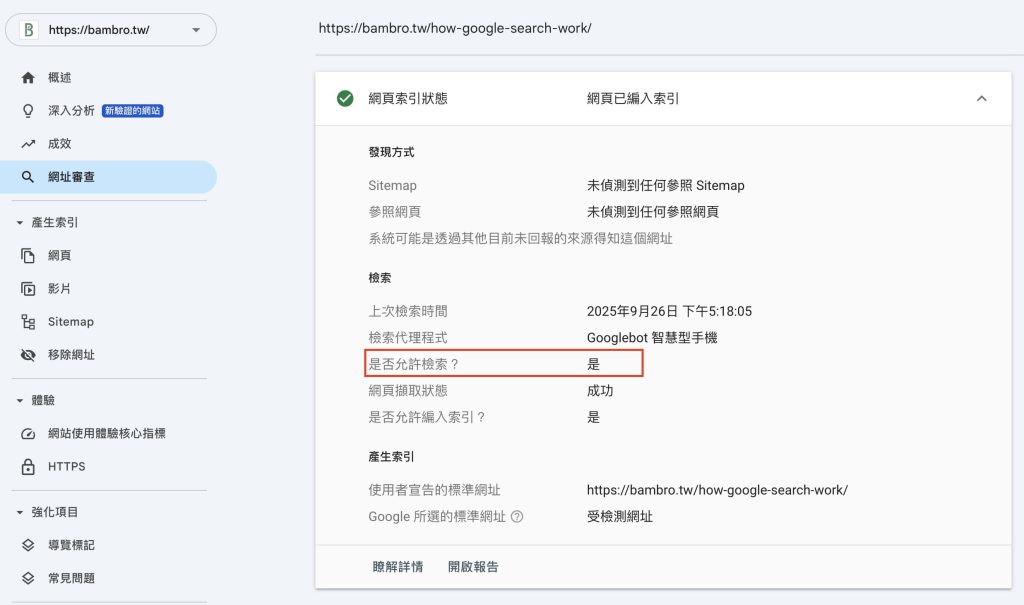Screen dimensions: 1024x605
Task: Collapse the 體驗 sidebar section
Action: coord(19,401)
